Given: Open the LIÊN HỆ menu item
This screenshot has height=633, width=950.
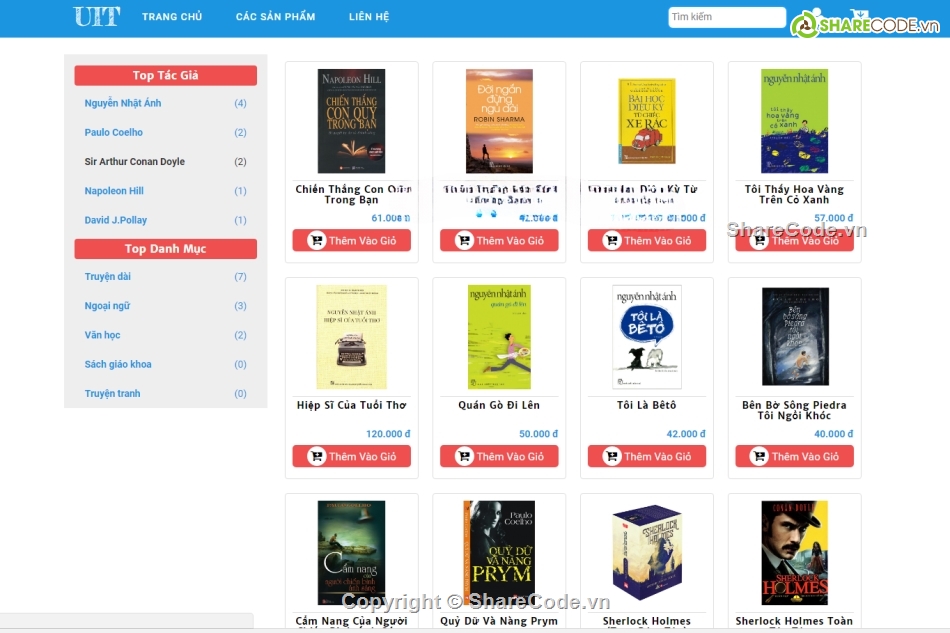Looking at the screenshot, I should pyautogui.click(x=369, y=17).
